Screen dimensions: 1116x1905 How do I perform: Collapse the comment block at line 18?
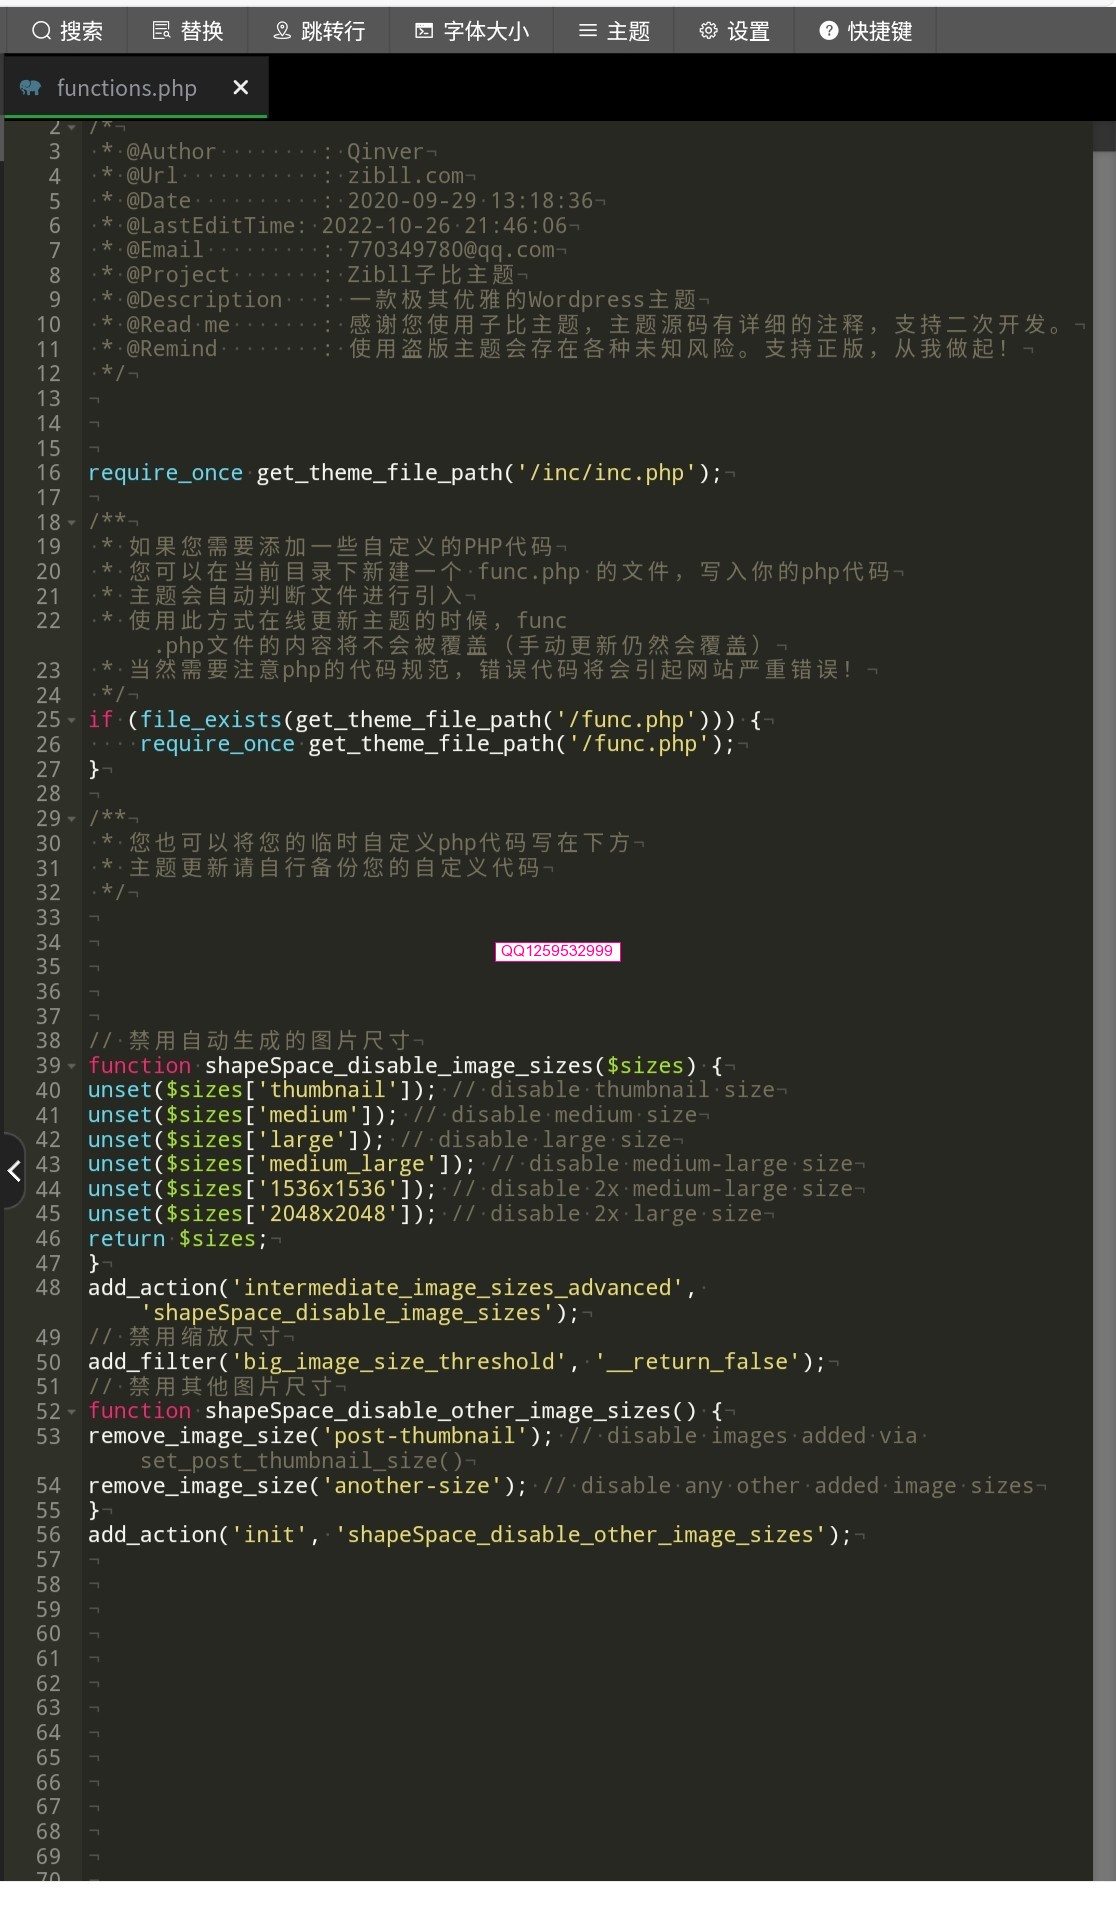pyautogui.click(x=71, y=523)
